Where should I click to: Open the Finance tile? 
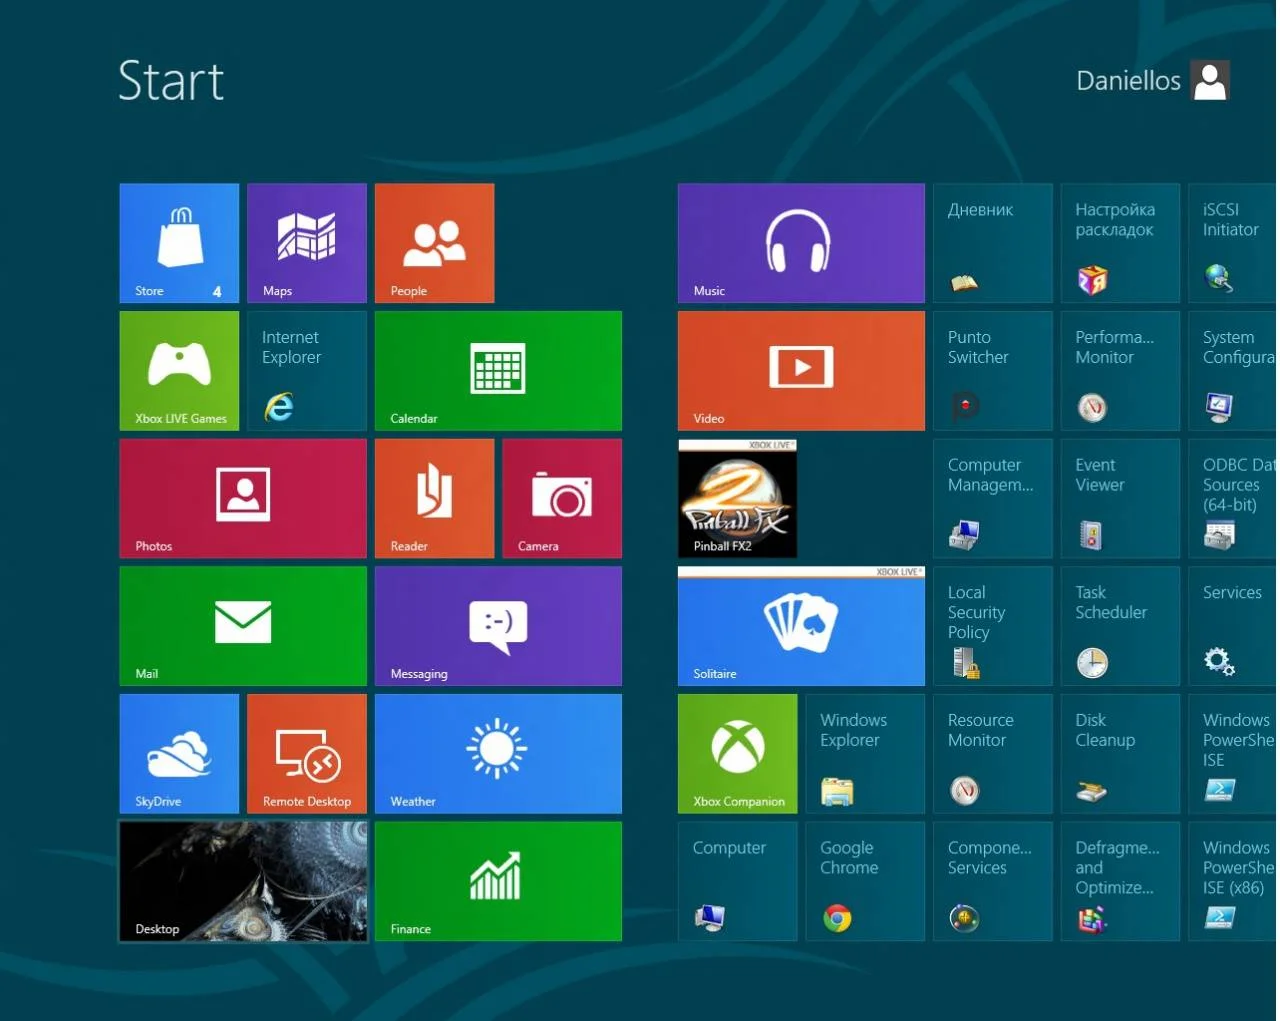coord(498,881)
